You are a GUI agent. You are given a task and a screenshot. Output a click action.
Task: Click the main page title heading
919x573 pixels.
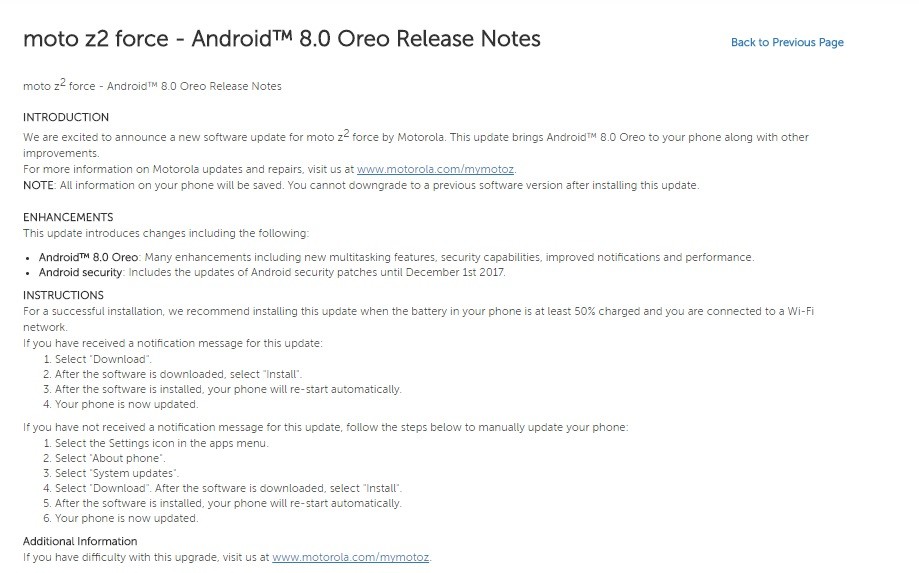tap(281, 39)
